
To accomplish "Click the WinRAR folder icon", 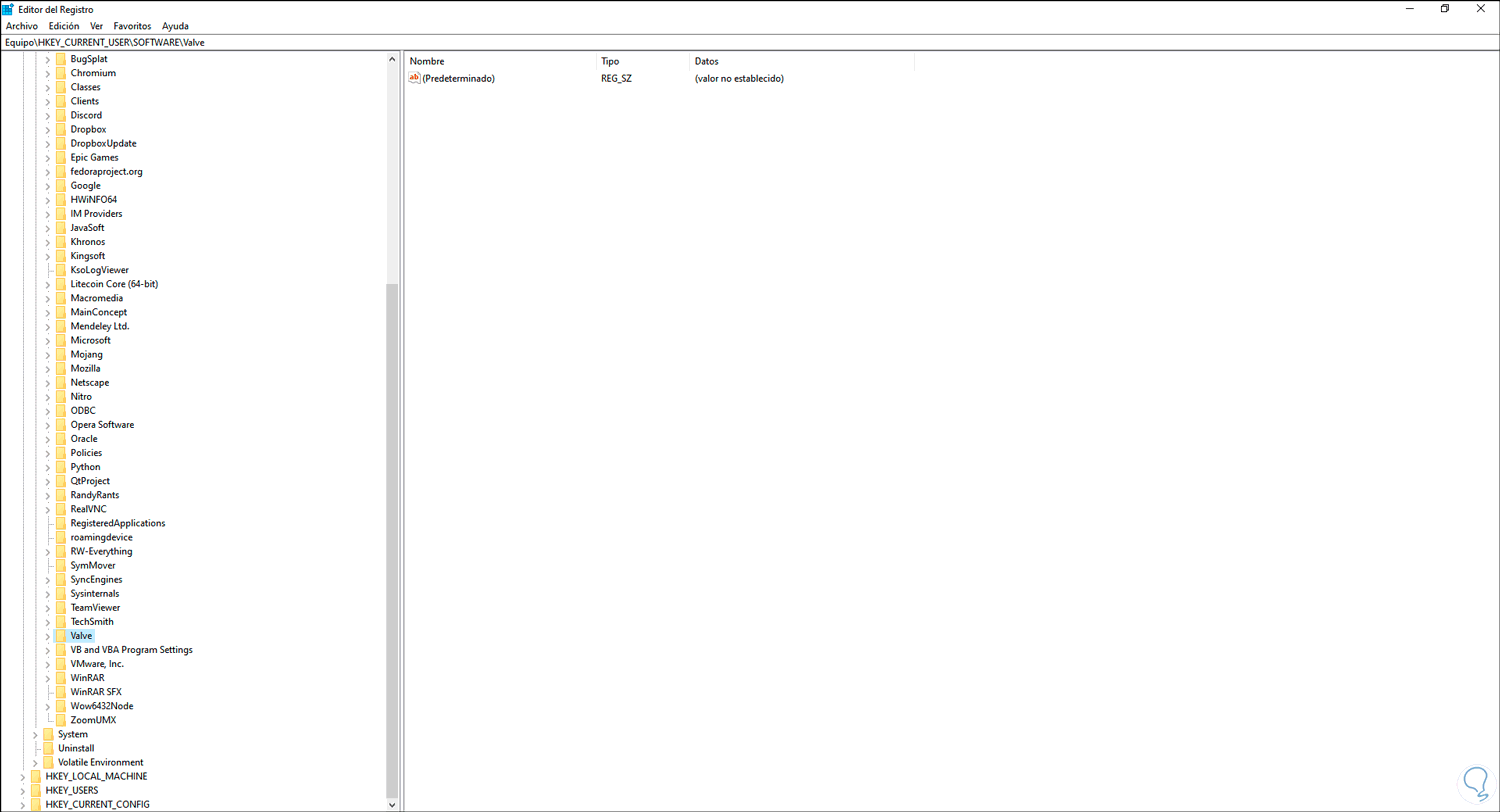I will (61, 677).
